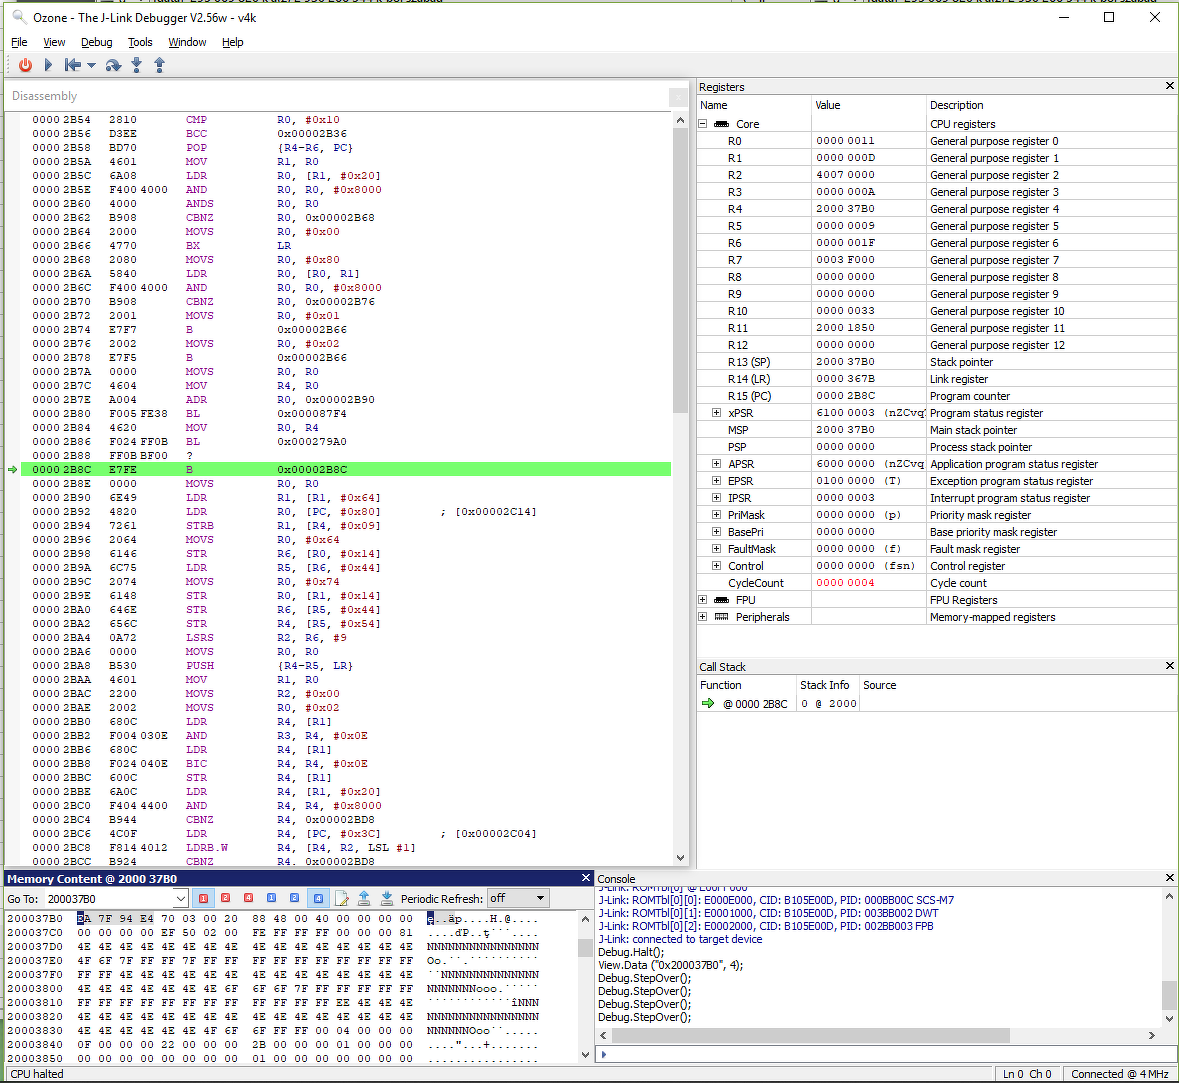Click the Console horizontal scrollbar thumb
This screenshot has width=1179, height=1083.
point(810,1036)
